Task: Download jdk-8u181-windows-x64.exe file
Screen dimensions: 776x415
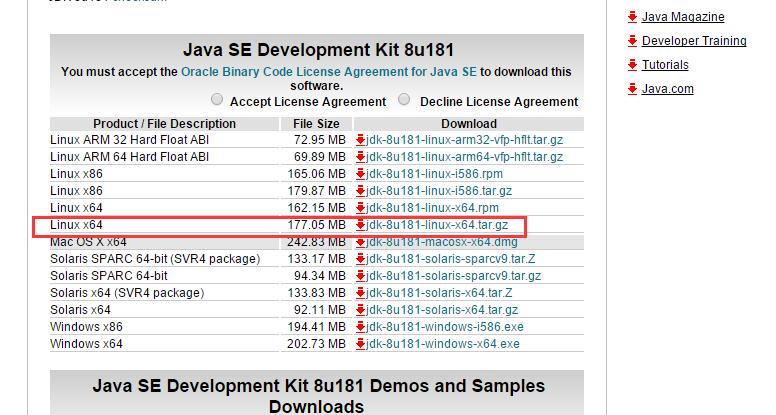Action: click(x=442, y=344)
